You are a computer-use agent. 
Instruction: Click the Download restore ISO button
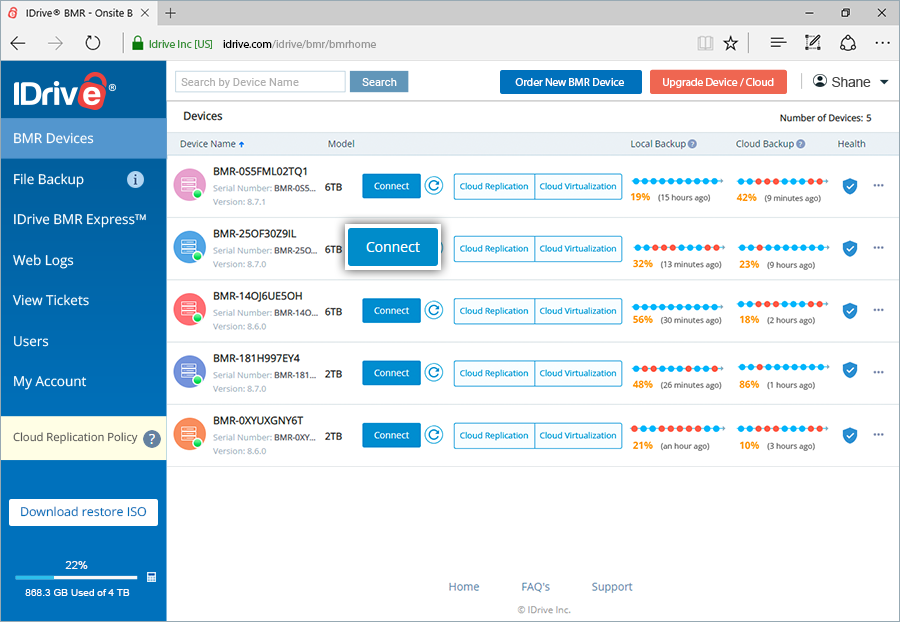click(x=83, y=512)
